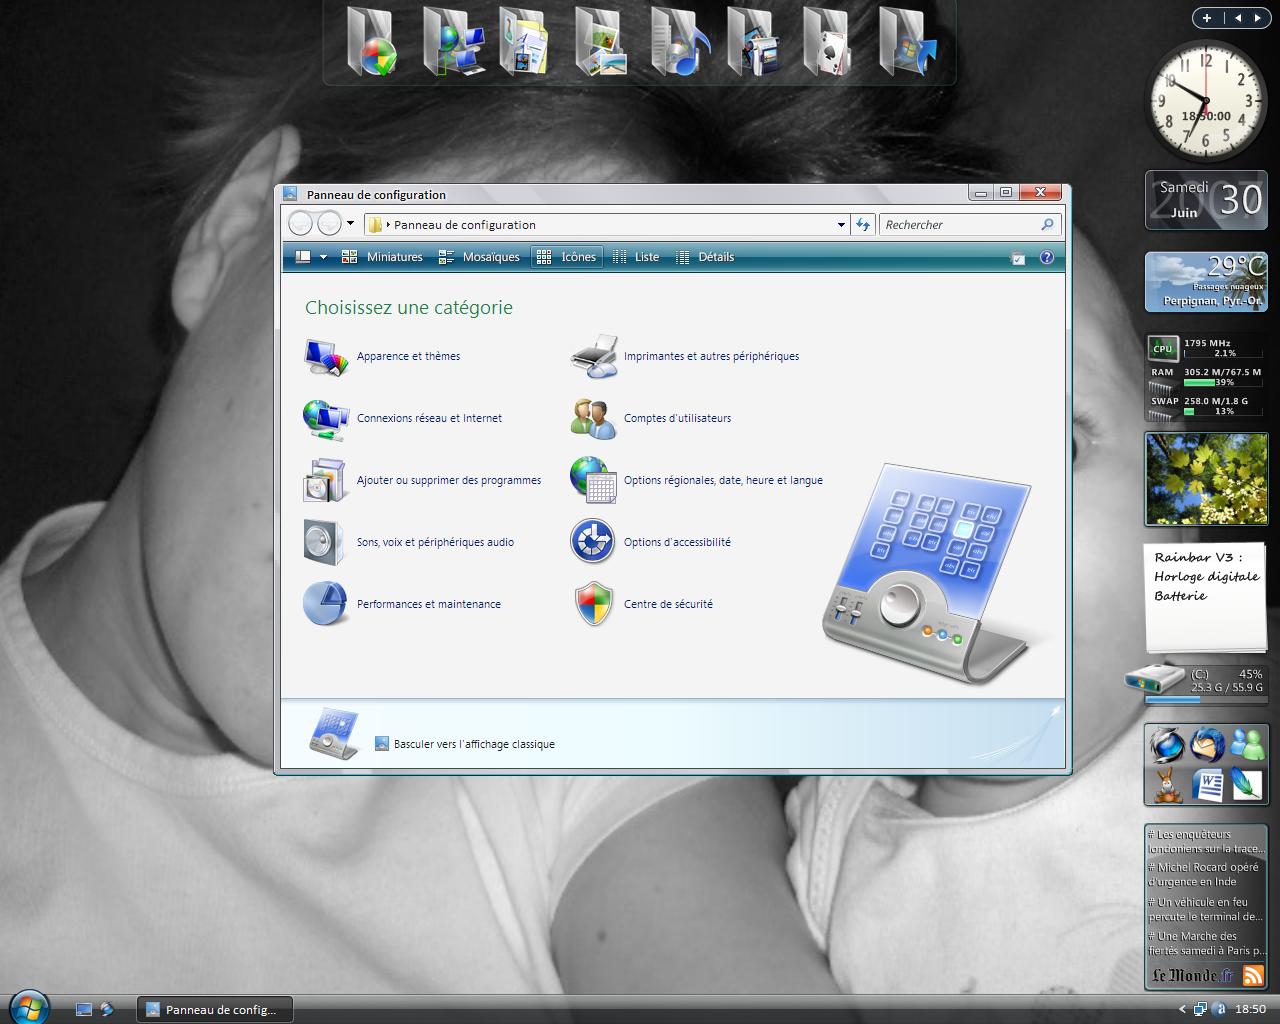Click Options régionales, date, heure et langue link
This screenshot has width=1280, height=1024.
(723, 480)
